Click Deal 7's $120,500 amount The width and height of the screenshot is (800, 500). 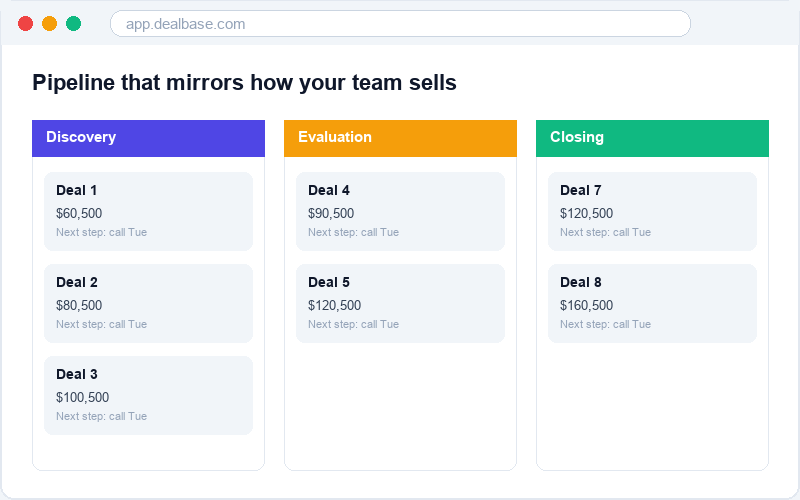point(587,213)
